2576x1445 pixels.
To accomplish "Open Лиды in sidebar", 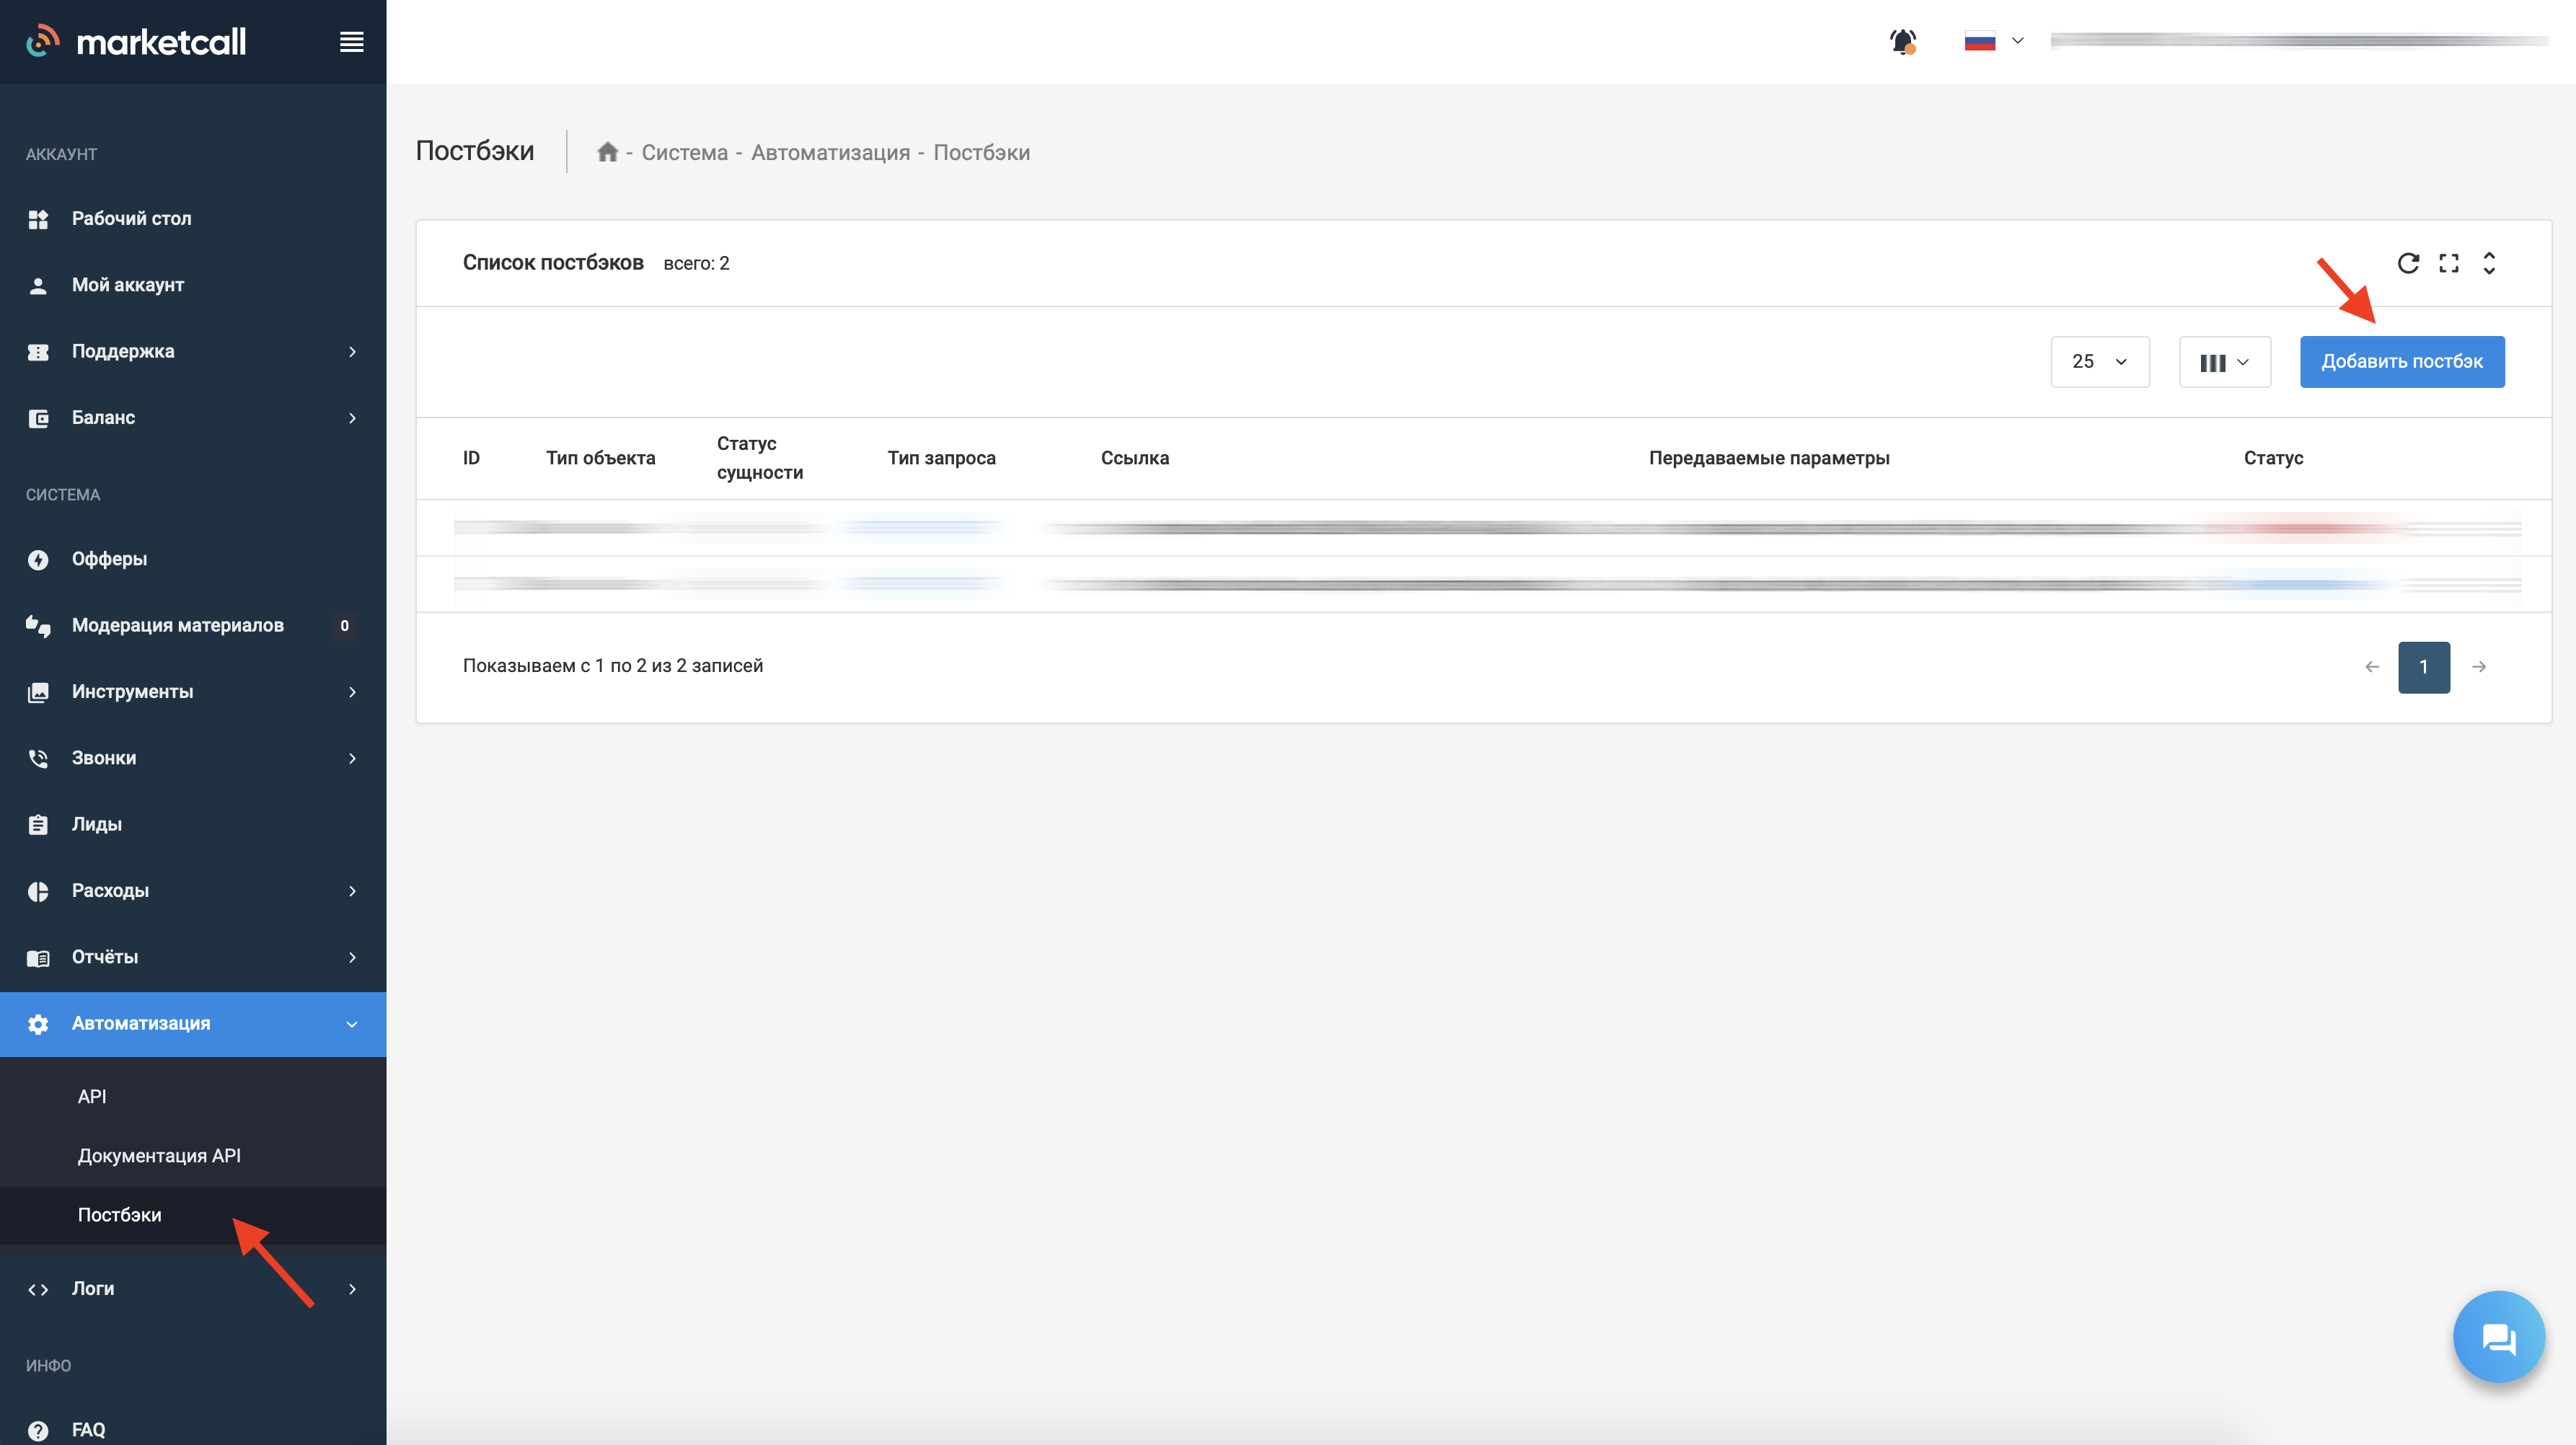I will coord(193,825).
